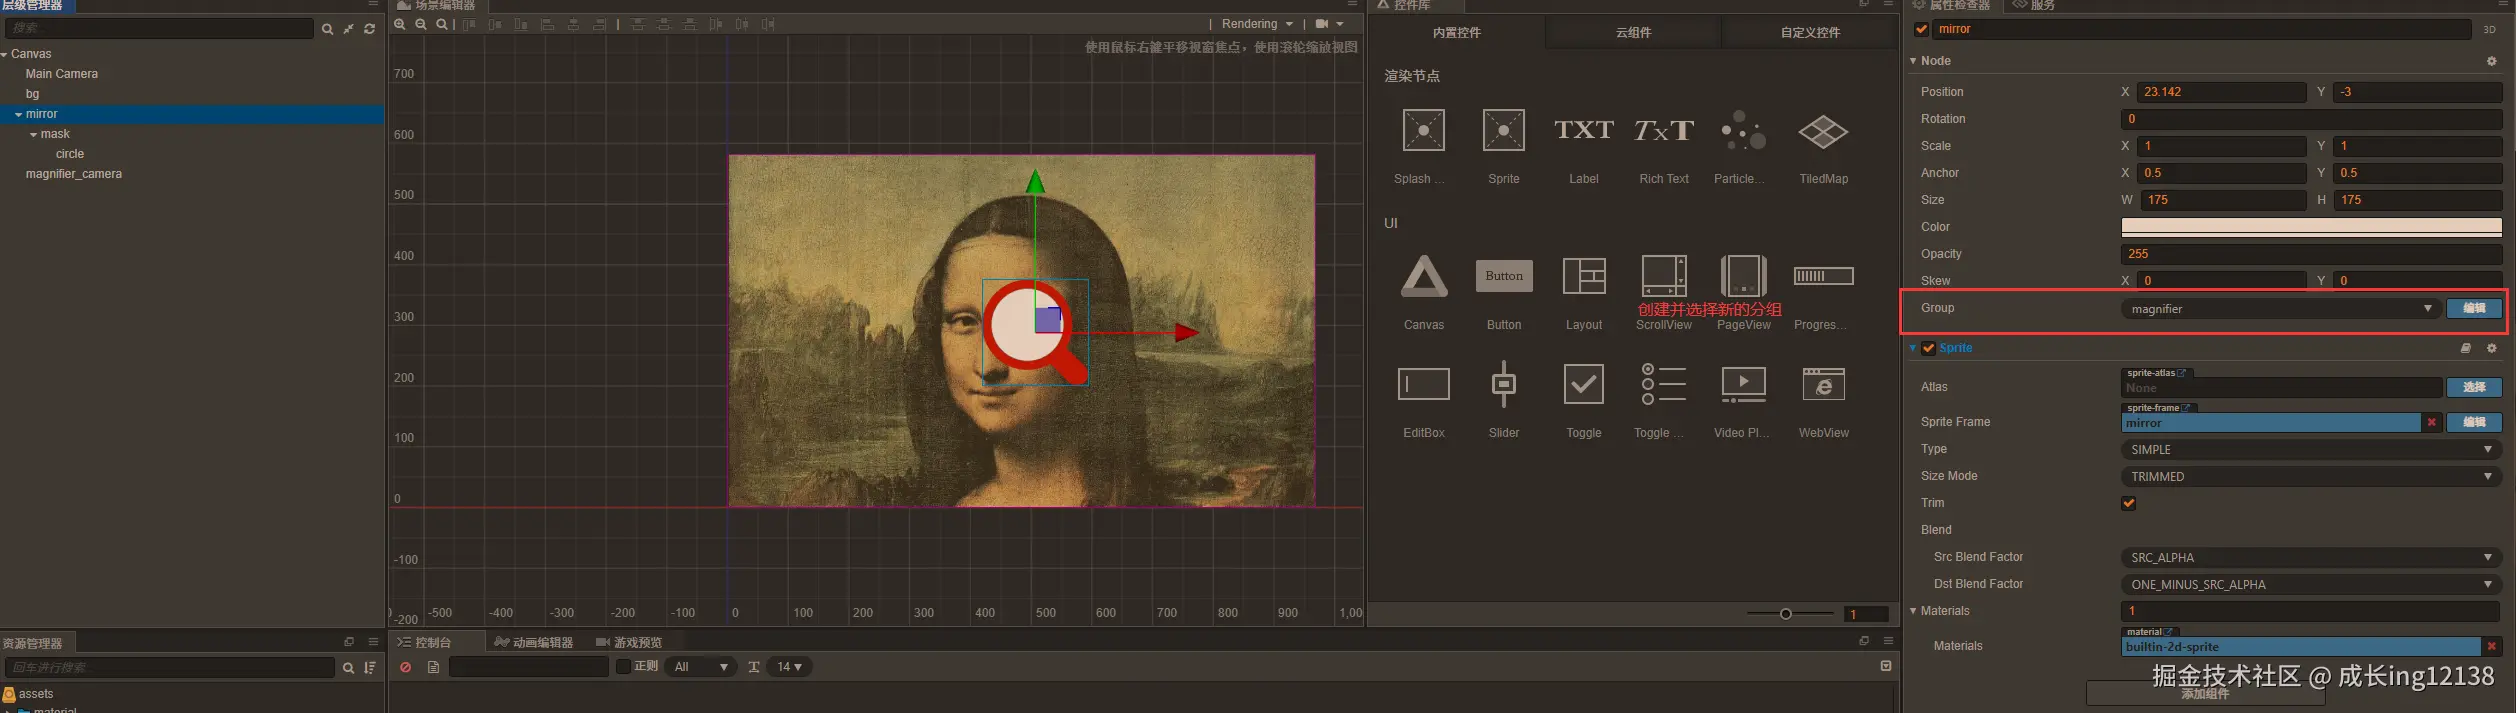Image resolution: width=2516 pixels, height=713 pixels.
Task: Open the 游戏预览 tab
Action: 629,642
